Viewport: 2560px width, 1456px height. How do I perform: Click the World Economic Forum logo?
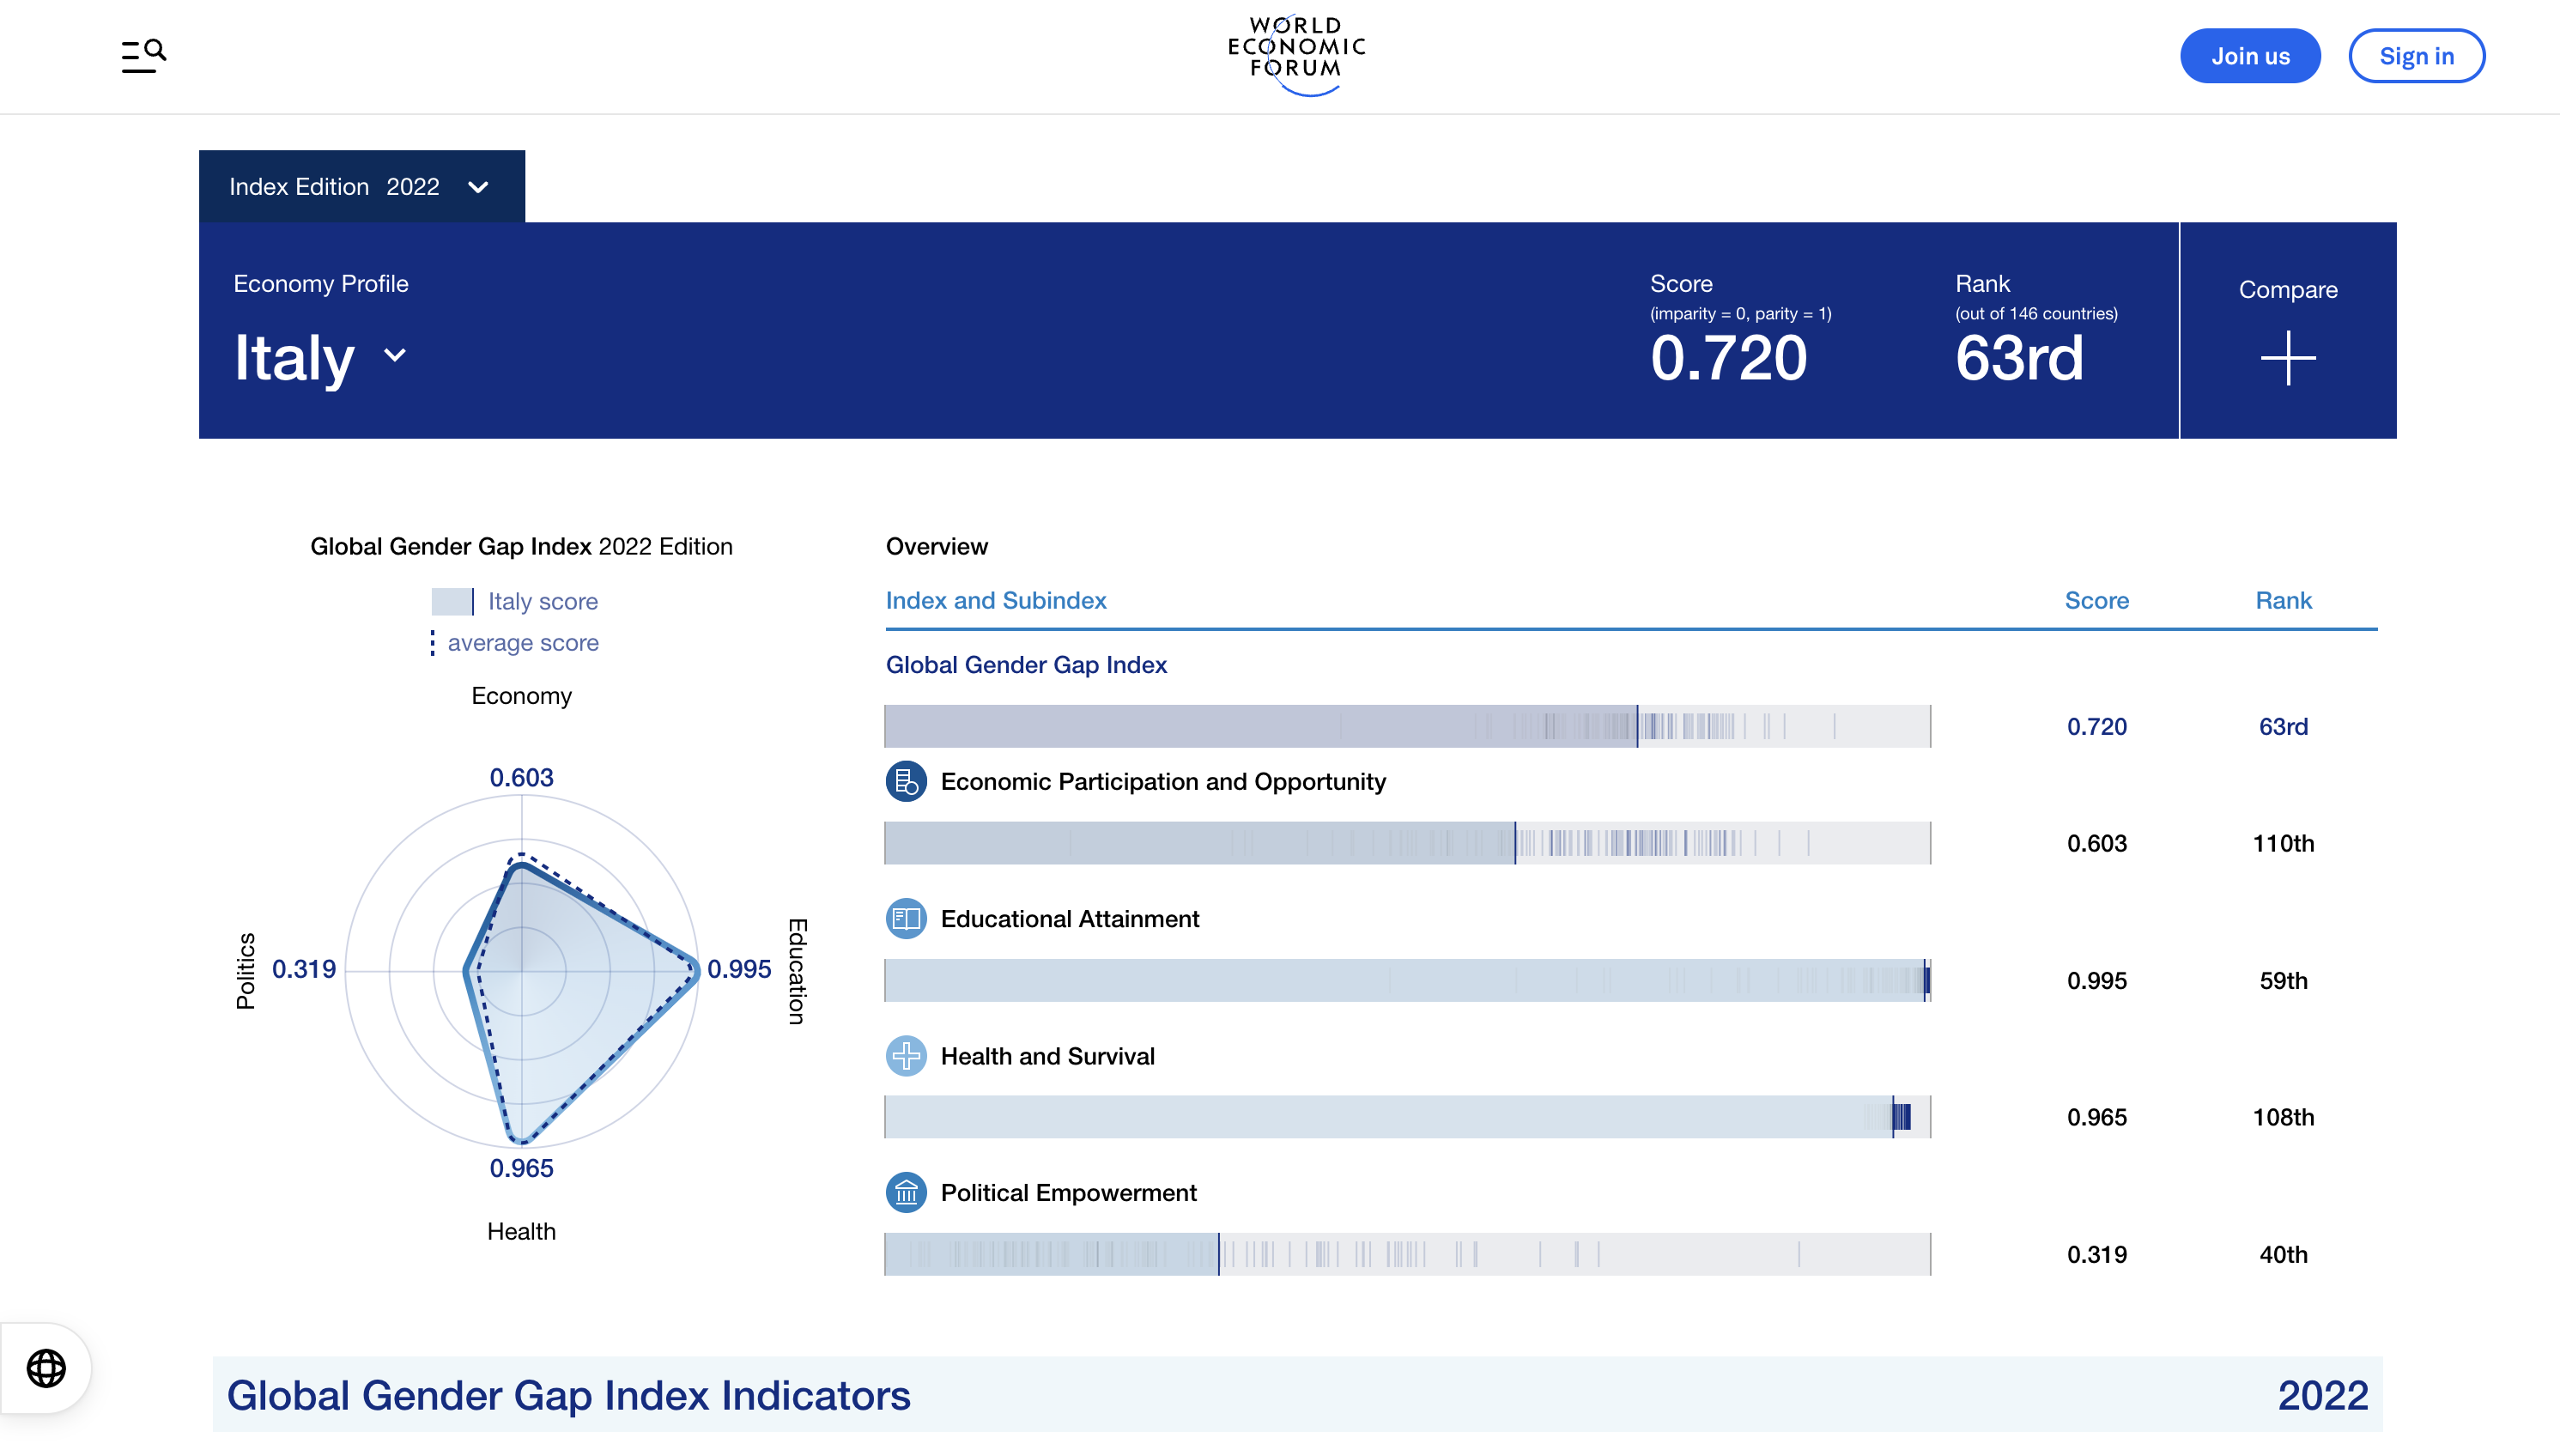(1294, 54)
